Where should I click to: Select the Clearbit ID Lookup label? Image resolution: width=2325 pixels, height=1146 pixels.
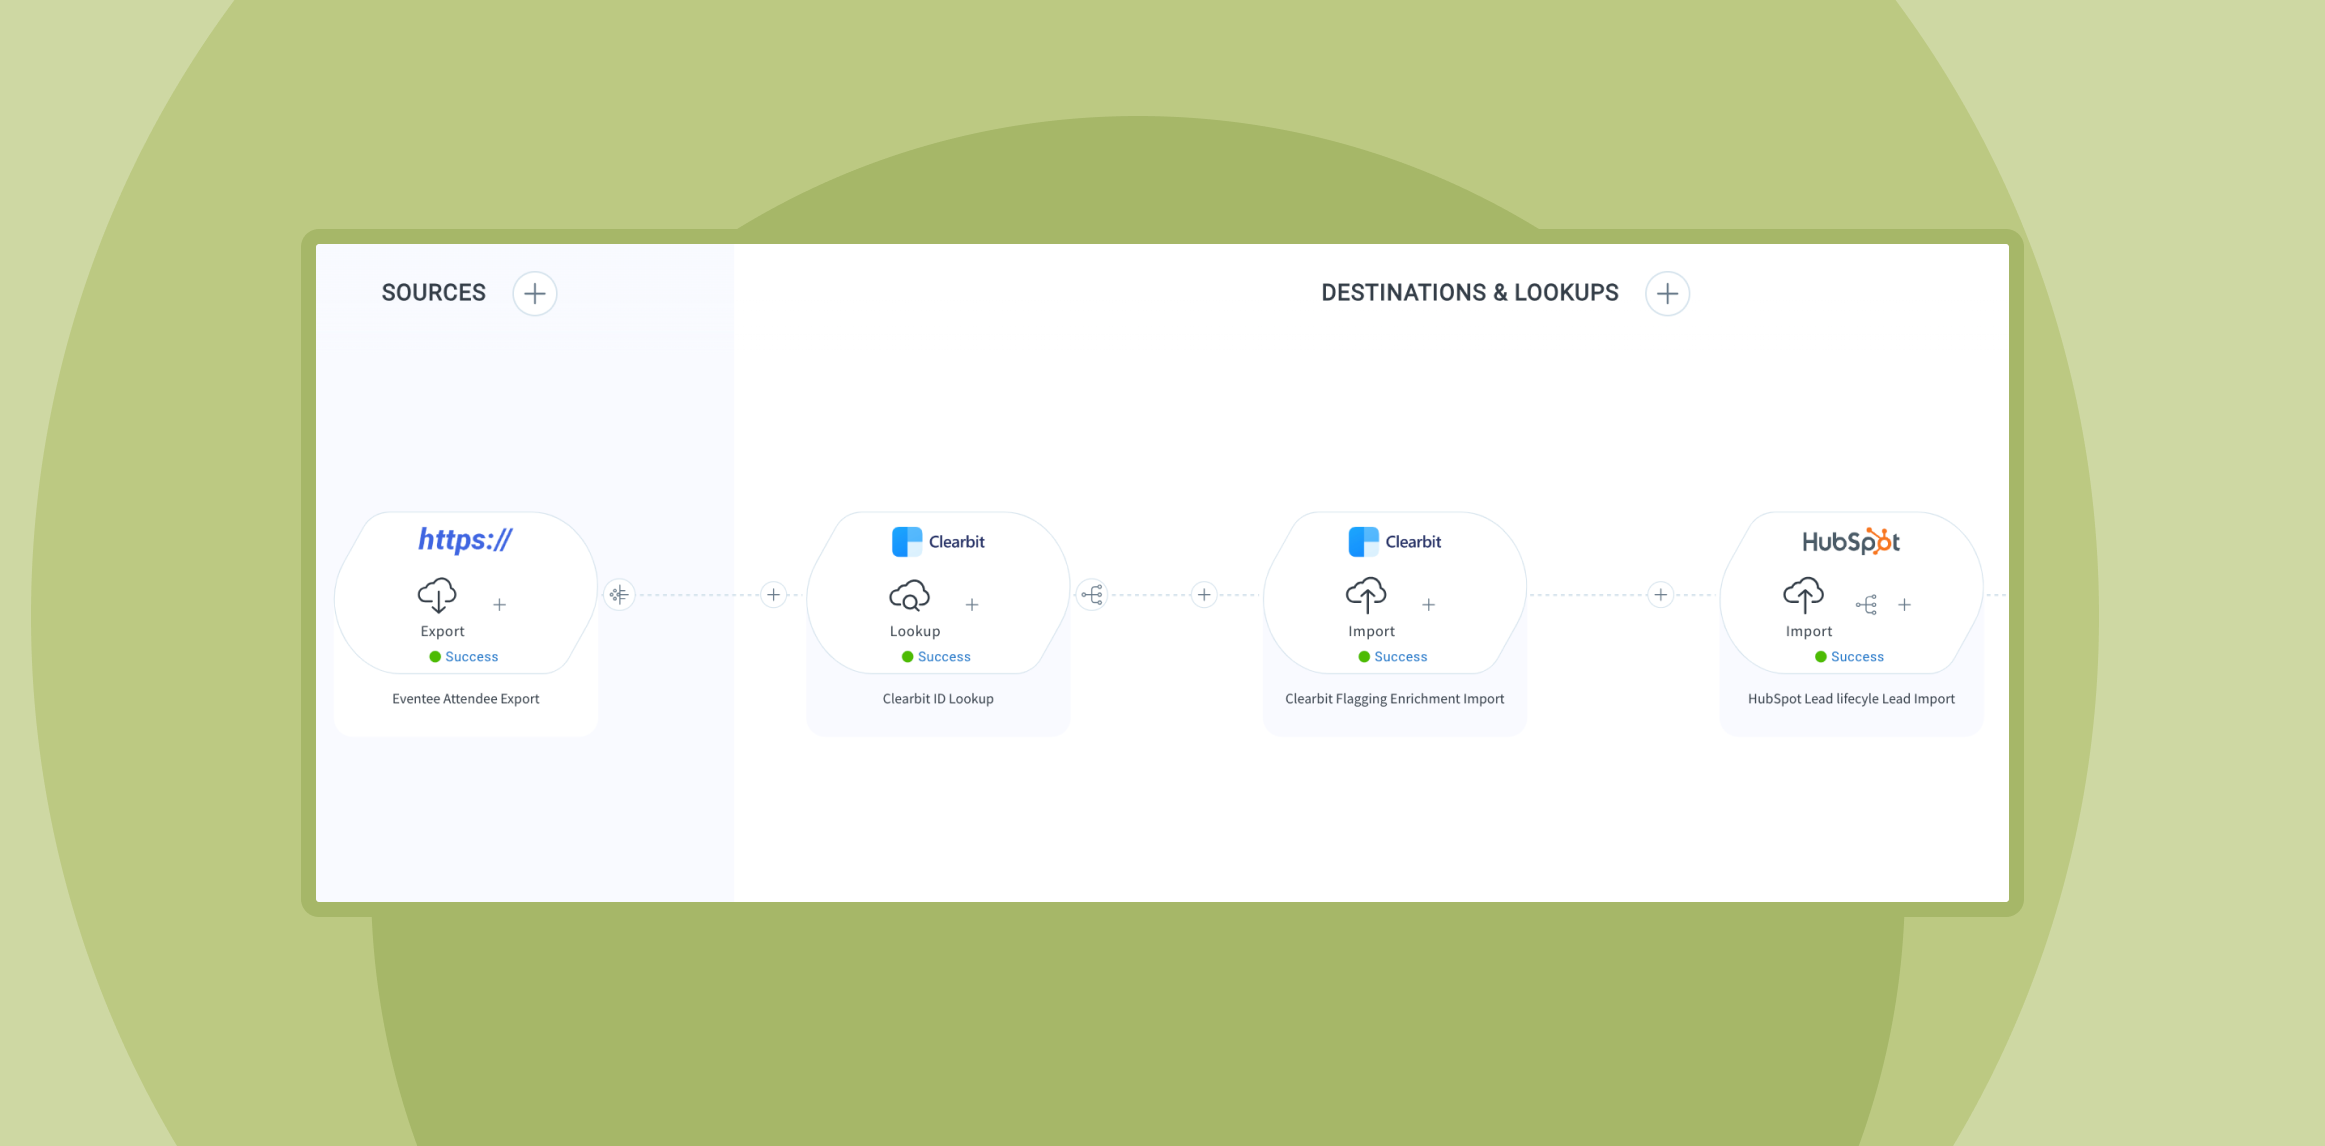[938, 699]
